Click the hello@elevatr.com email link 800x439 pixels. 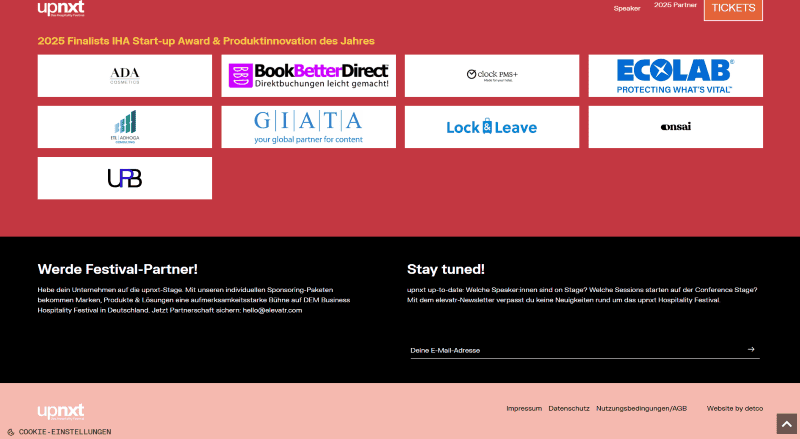(x=272, y=310)
